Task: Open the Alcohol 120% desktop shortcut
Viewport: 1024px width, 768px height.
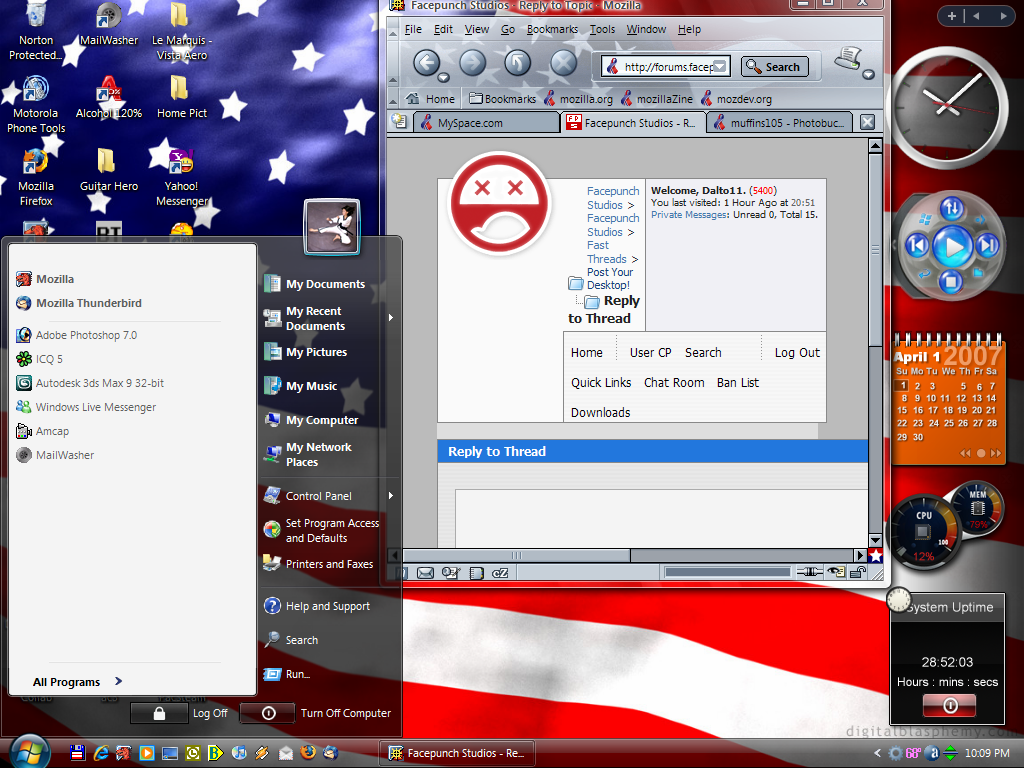Action: tap(108, 98)
